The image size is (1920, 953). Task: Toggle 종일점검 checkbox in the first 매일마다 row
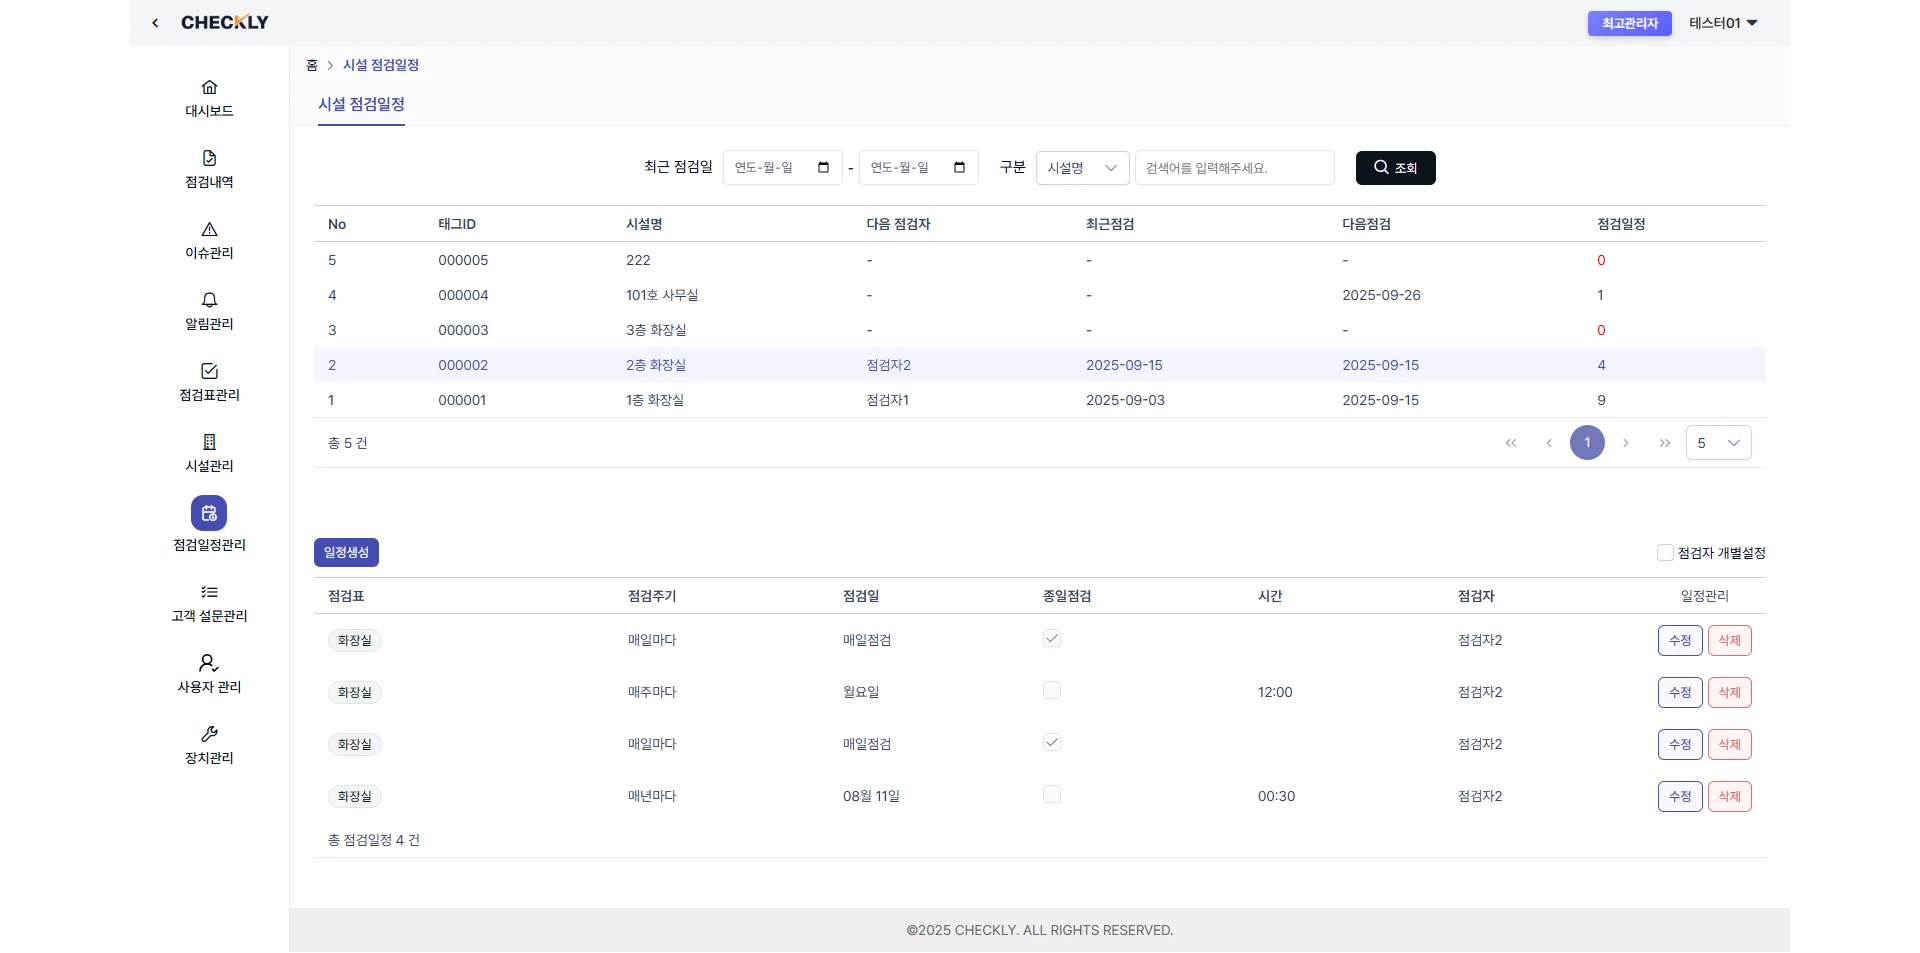(x=1051, y=638)
